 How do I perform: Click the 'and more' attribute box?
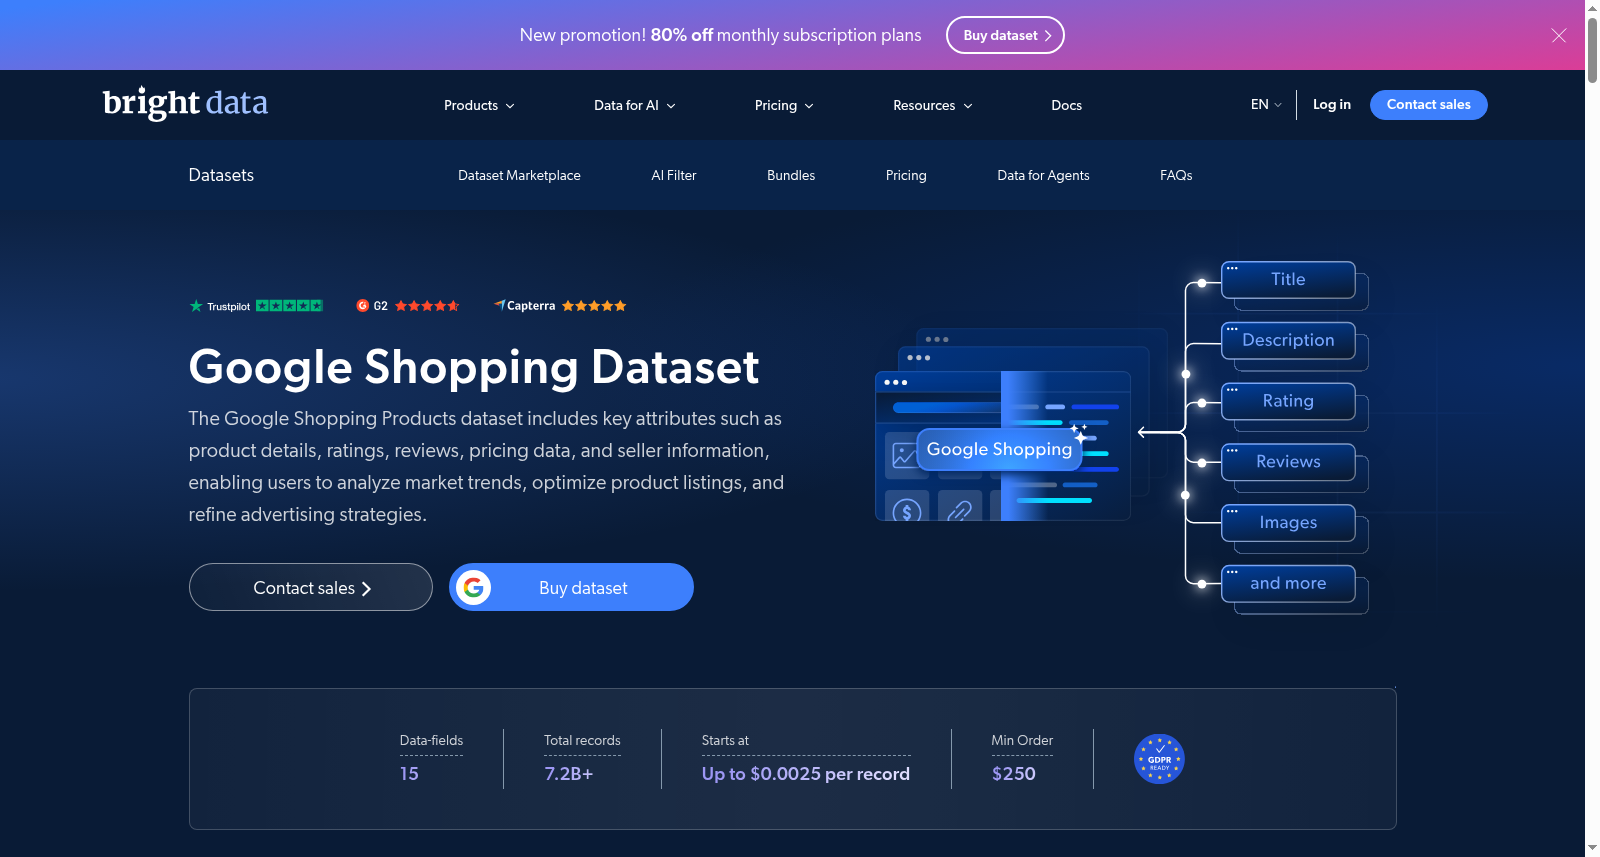tap(1288, 584)
